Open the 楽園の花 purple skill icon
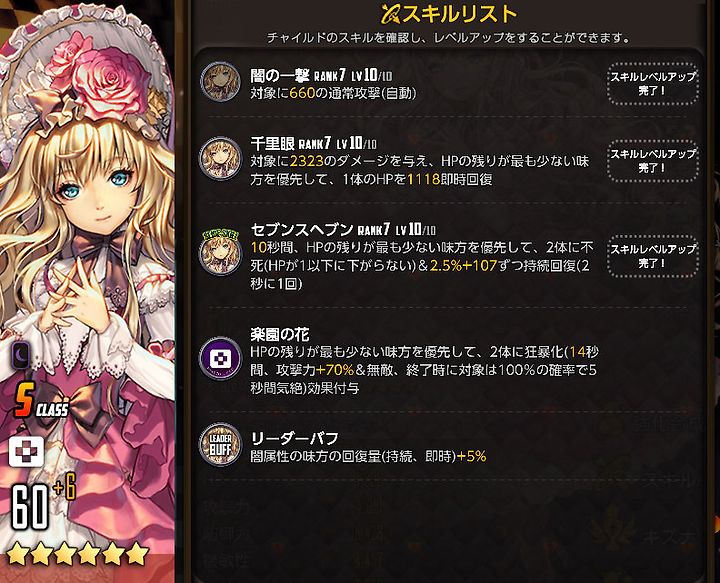This screenshot has width=720, height=583. tap(220, 358)
